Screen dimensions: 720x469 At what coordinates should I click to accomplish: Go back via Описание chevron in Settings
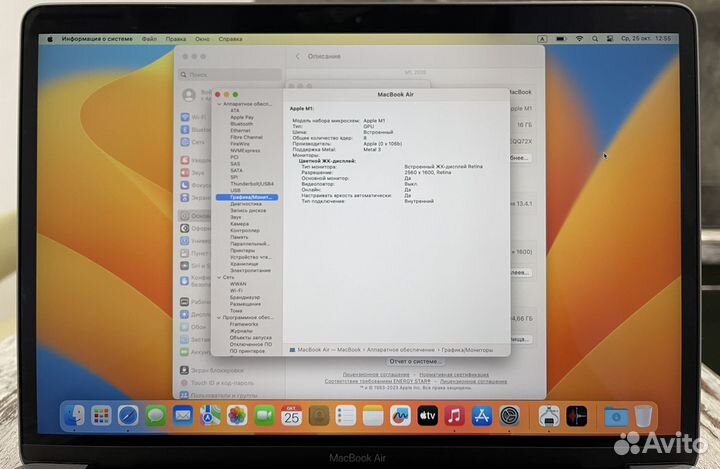pyautogui.click(x=298, y=57)
